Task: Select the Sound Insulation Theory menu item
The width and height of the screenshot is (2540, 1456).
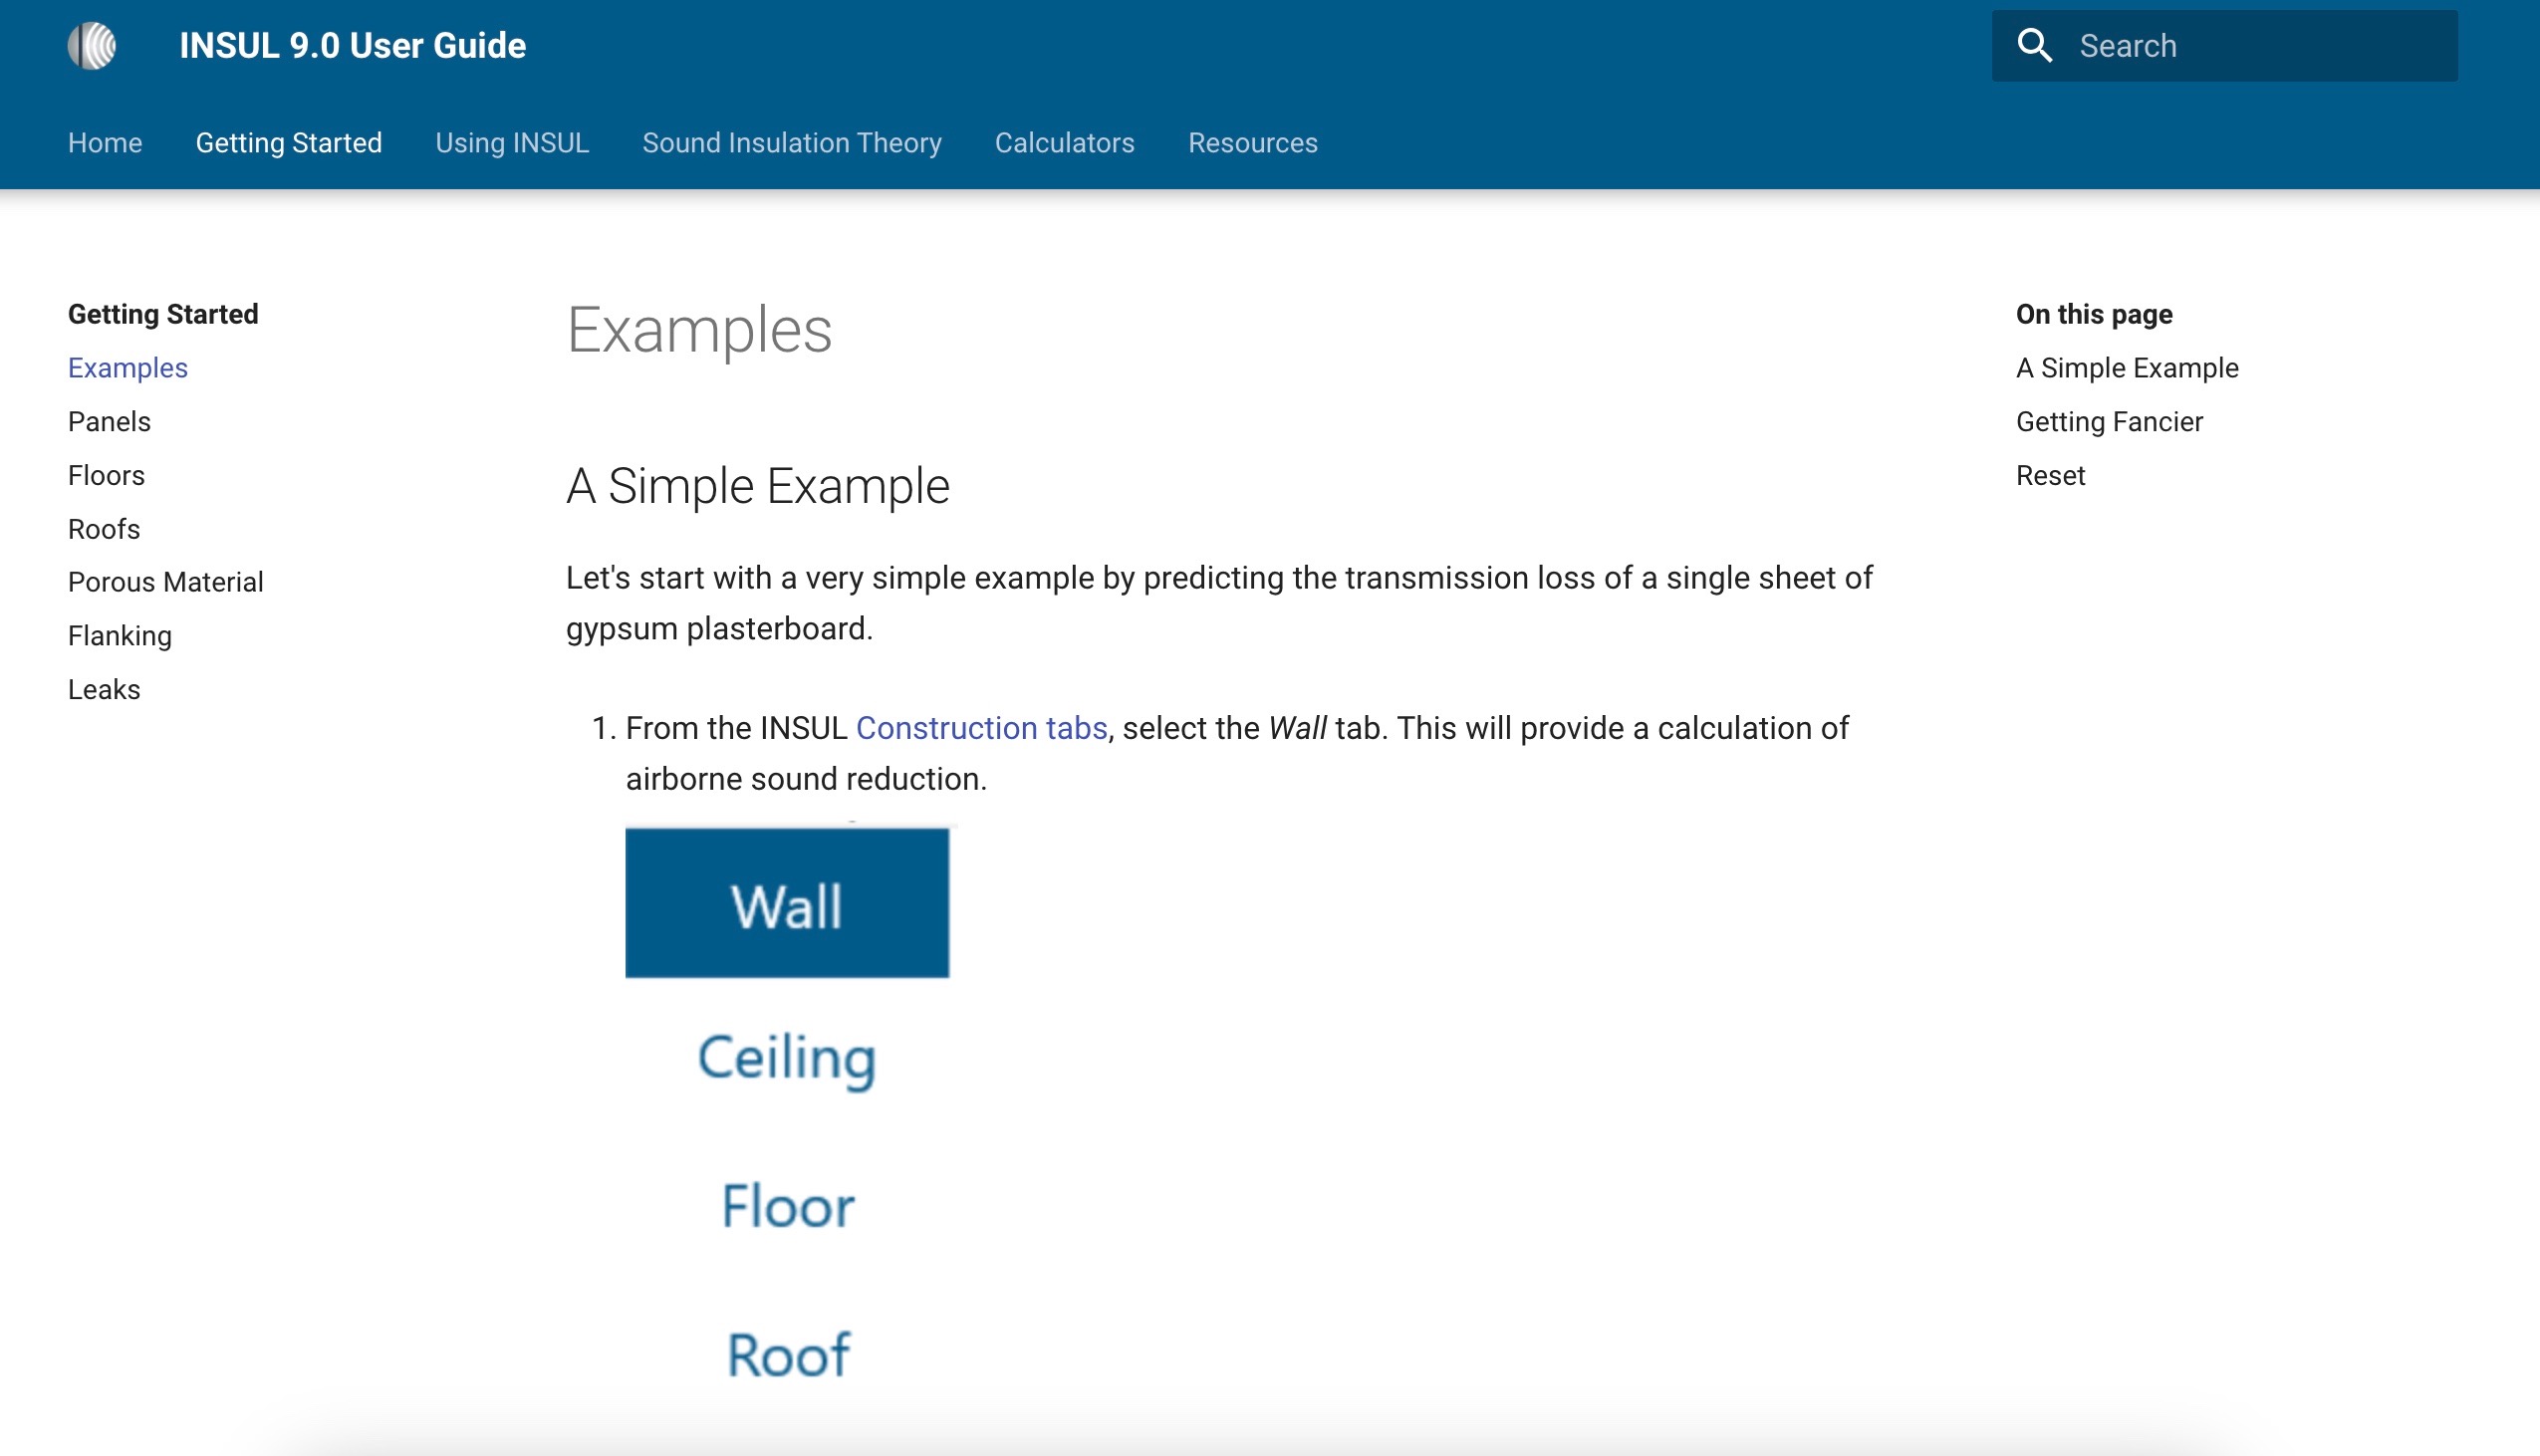Action: tap(792, 143)
